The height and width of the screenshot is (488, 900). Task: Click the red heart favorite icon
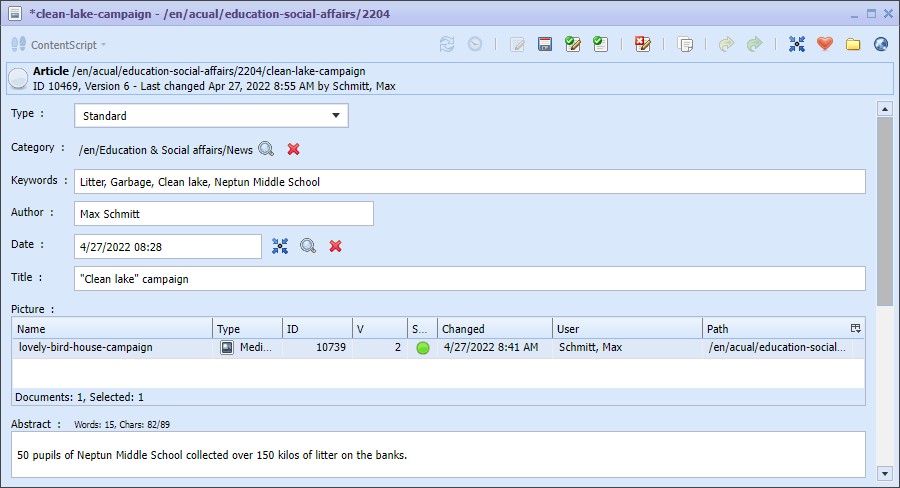pos(825,44)
